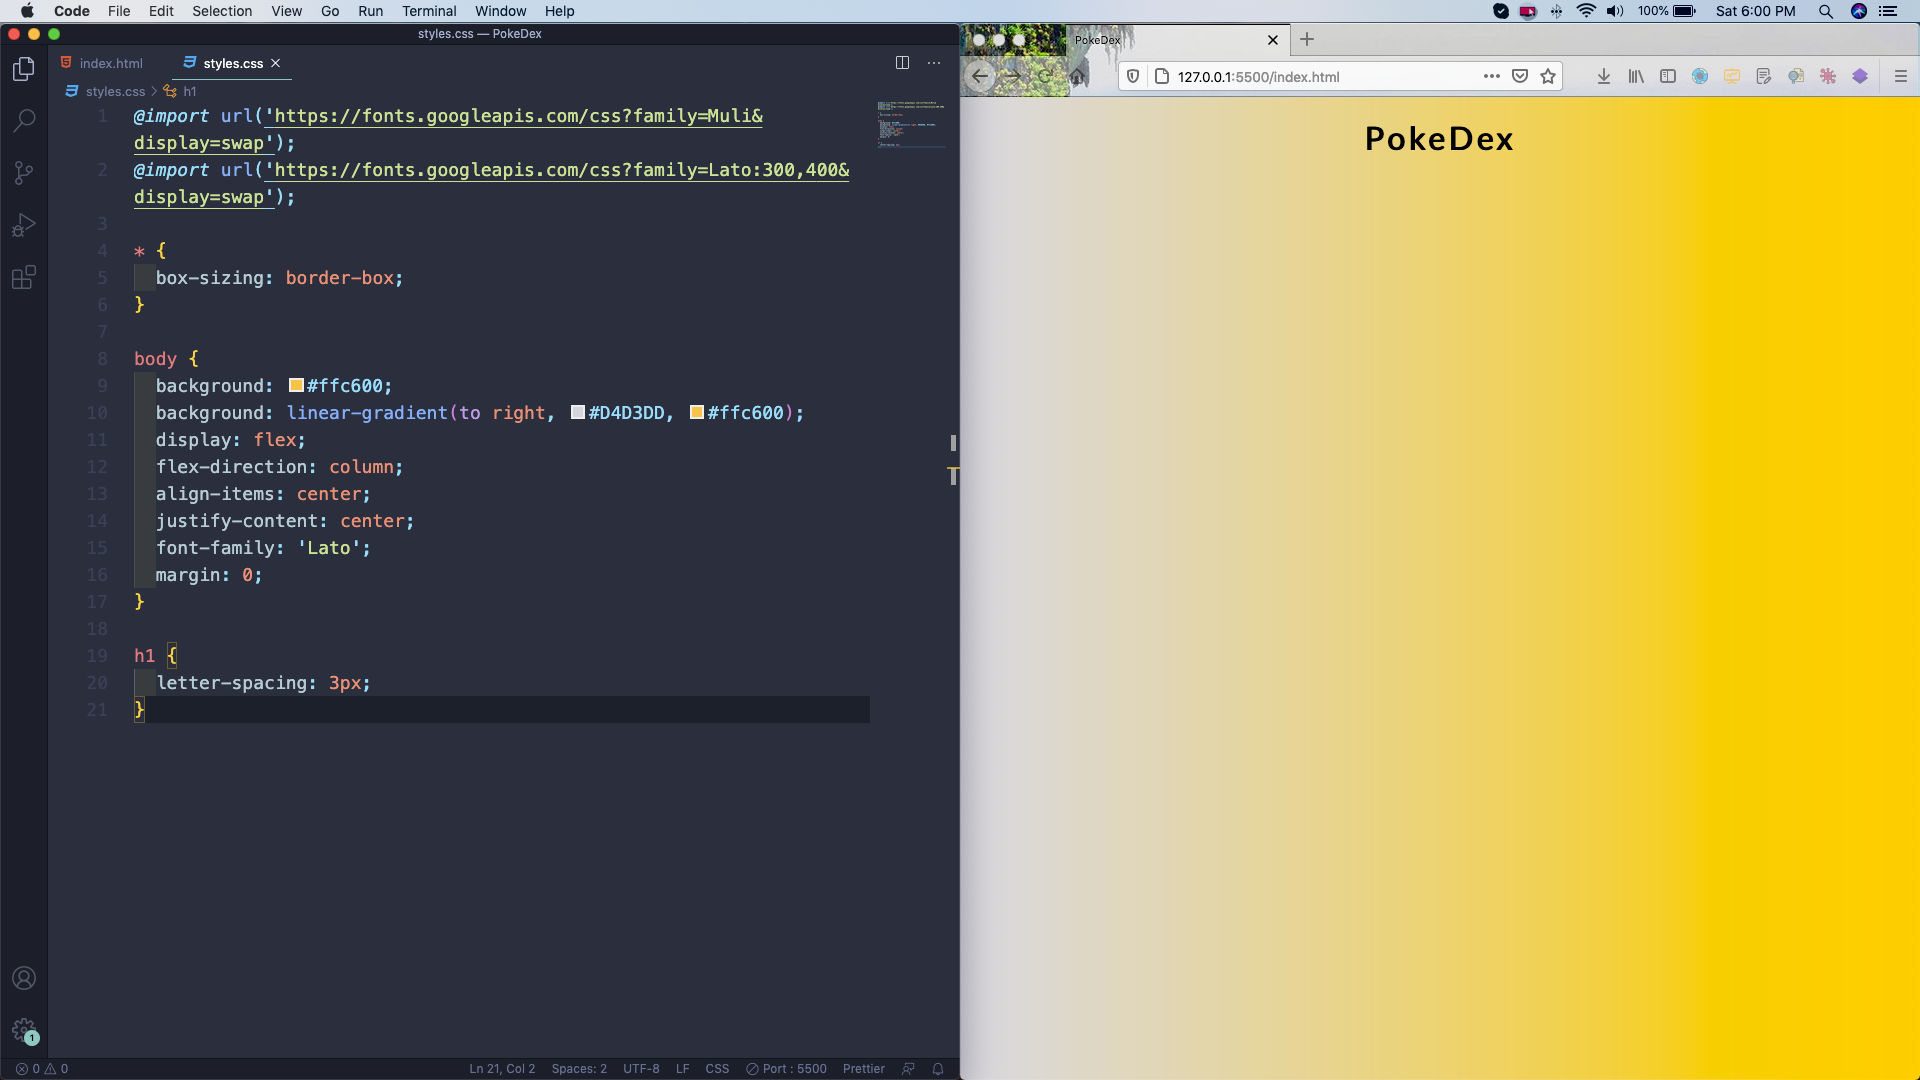Open Firefox downloads panel

coord(1604,76)
